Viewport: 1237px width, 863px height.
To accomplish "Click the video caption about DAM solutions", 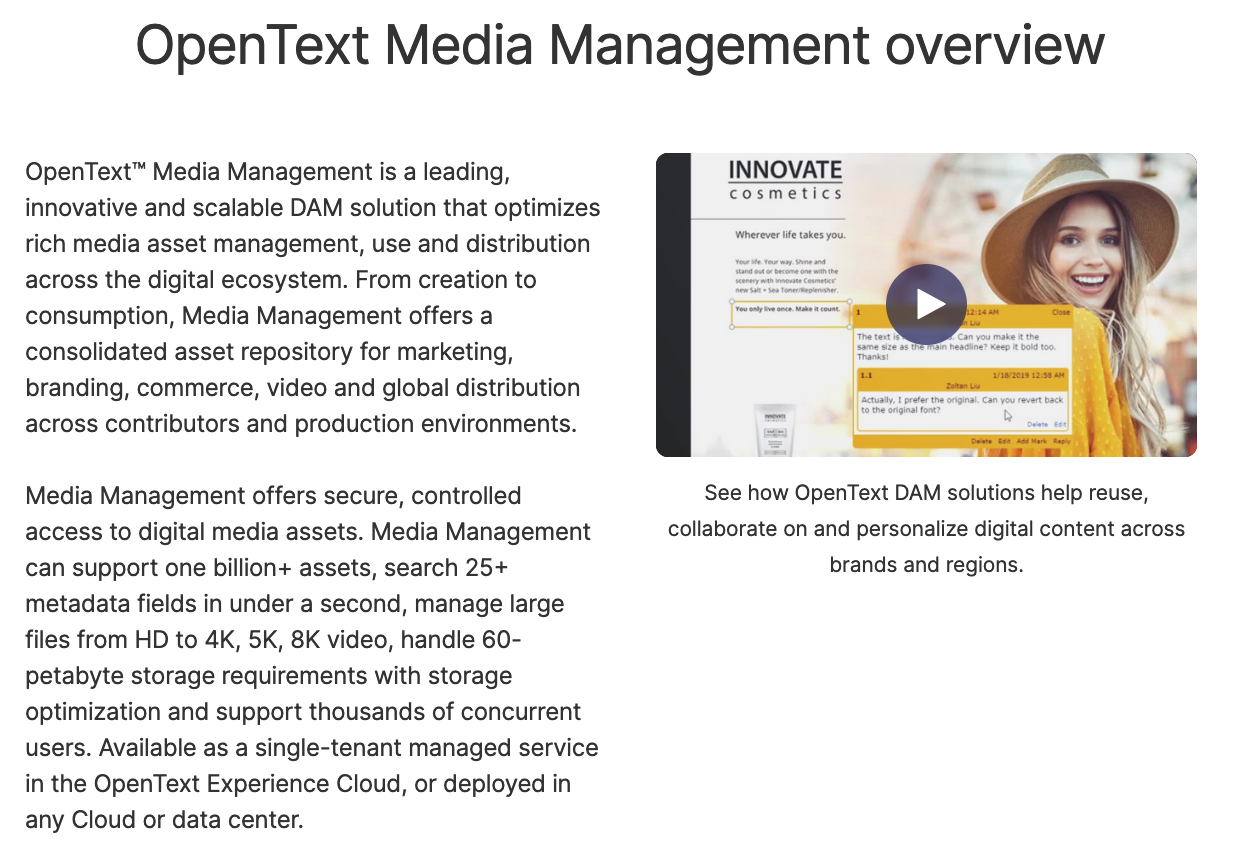I will pos(926,529).
